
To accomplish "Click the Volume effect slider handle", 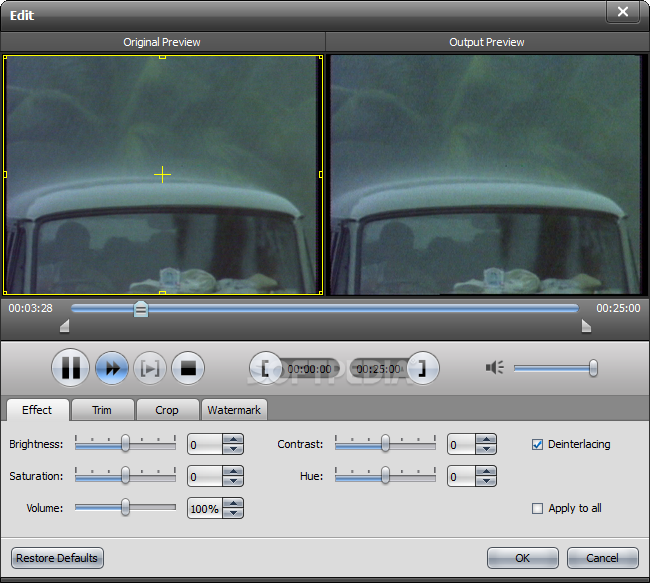I will [125, 507].
